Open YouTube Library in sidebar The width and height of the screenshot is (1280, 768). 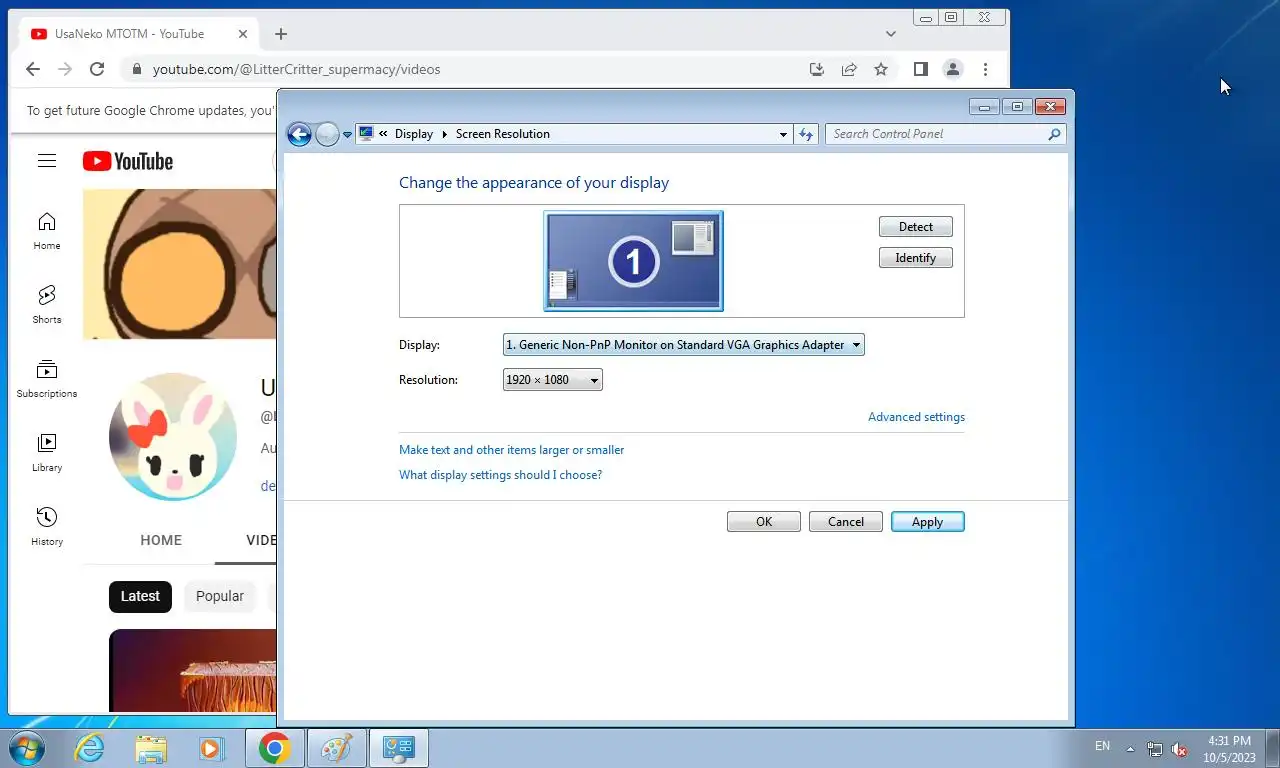(x=47, y=453)
